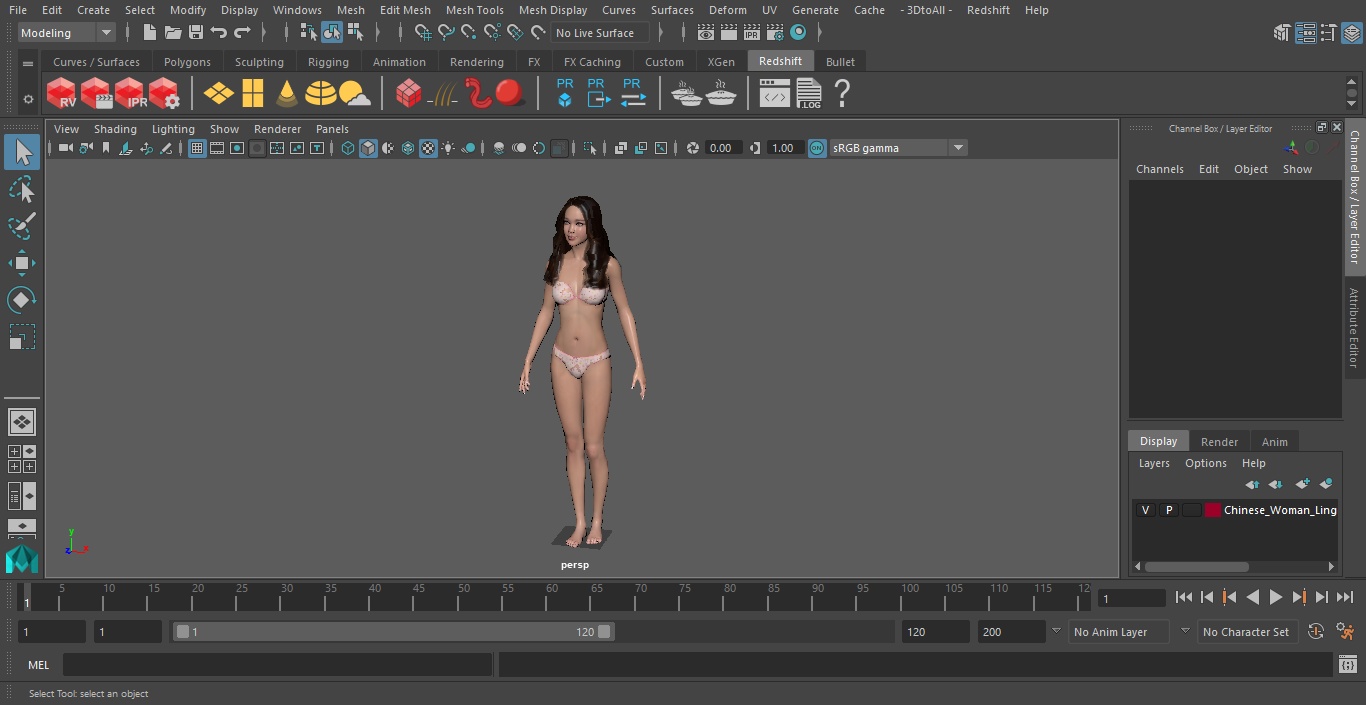
Task: Open viewport Shading menu
Action: tap(115, 129)
